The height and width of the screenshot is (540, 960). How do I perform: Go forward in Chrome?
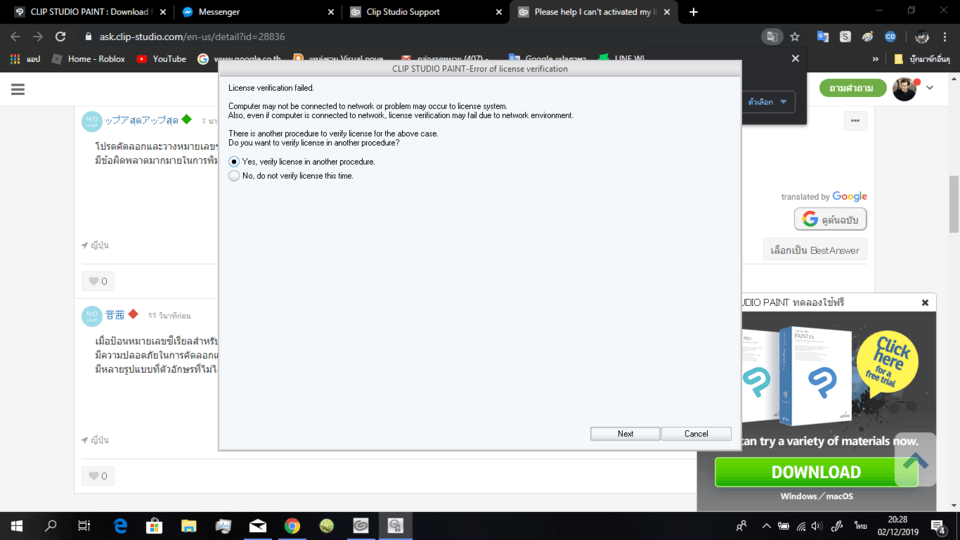pos(38,37)
